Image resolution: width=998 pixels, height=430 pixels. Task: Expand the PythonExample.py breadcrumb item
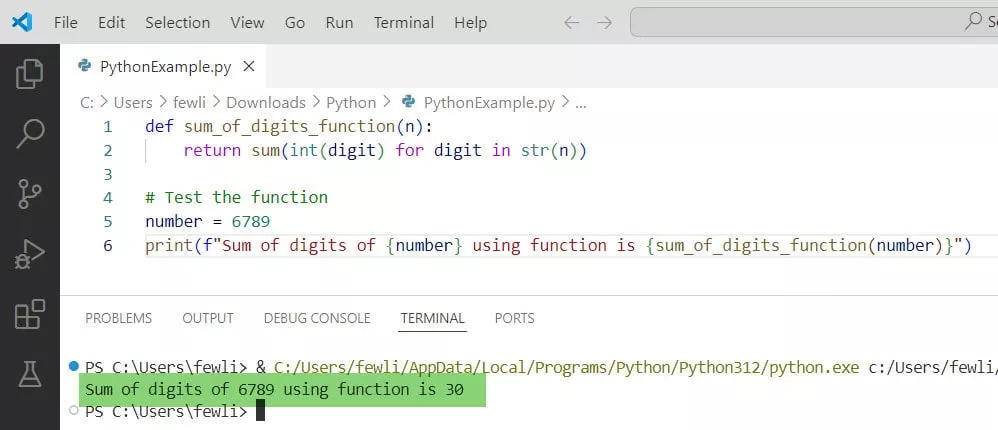tap(488, 102)
